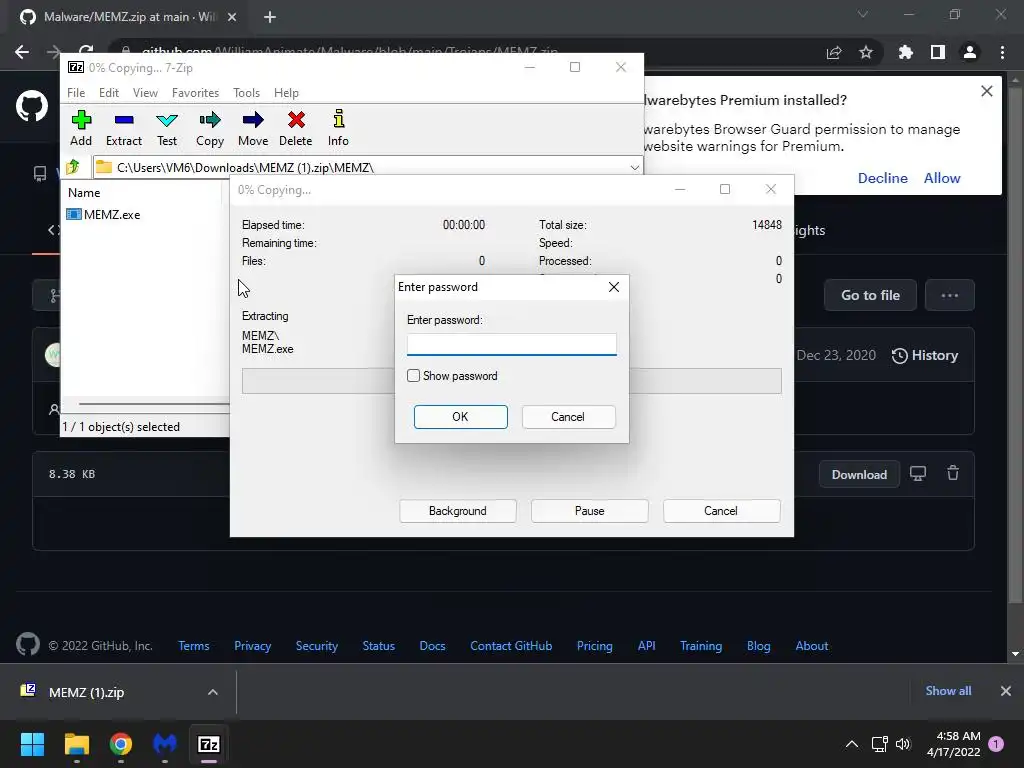Screen dimensions: 1024x768
Task: Click 7-Zip taskbar icon
Action: click(x=208, y=744)
